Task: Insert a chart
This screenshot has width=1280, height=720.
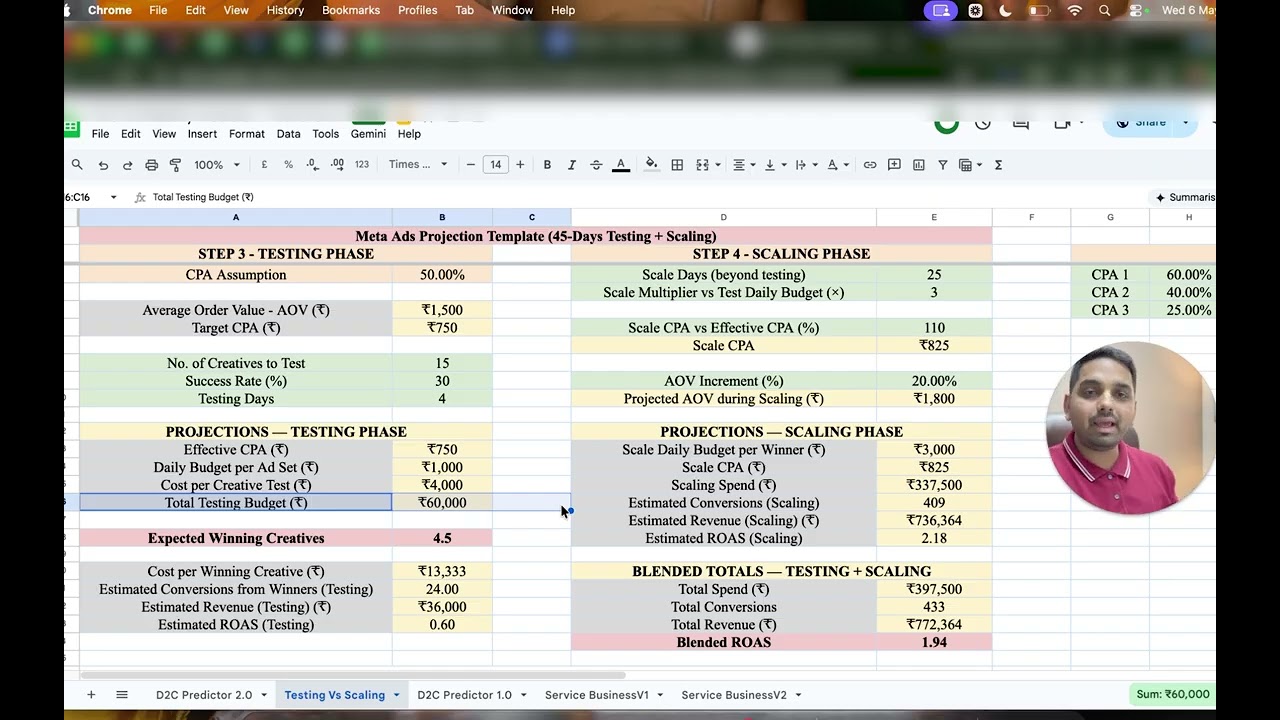Action: pyautogui.click(x=918, y=165)
